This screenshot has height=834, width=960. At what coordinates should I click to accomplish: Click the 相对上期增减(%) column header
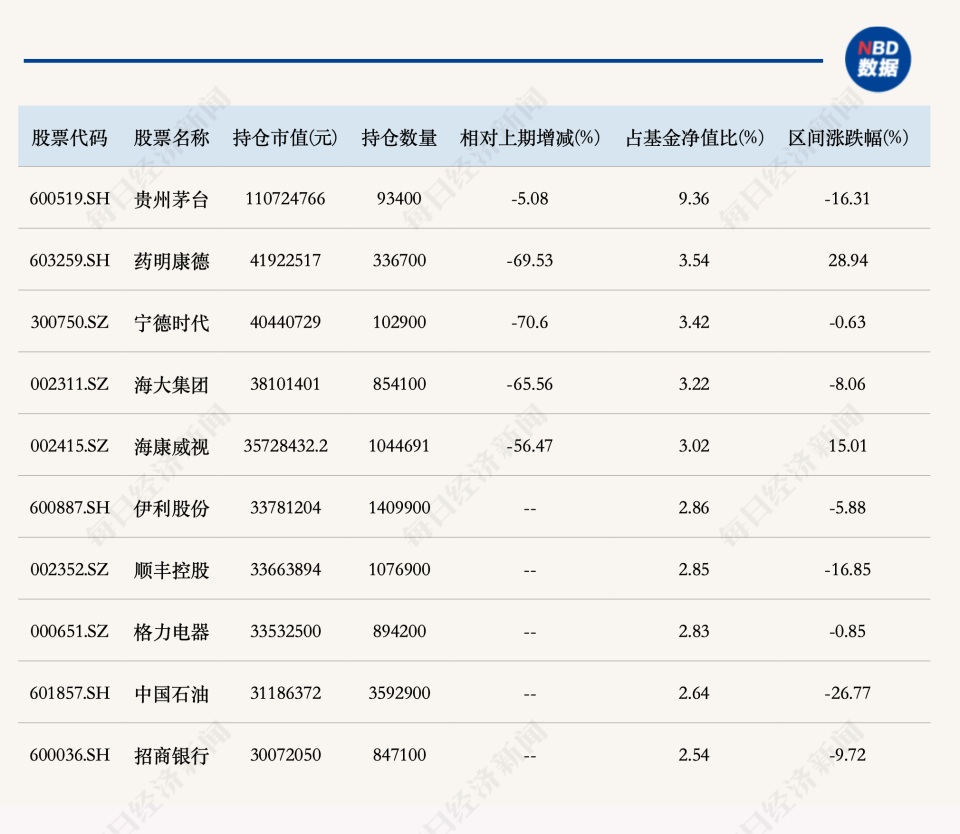click(530, 138)
